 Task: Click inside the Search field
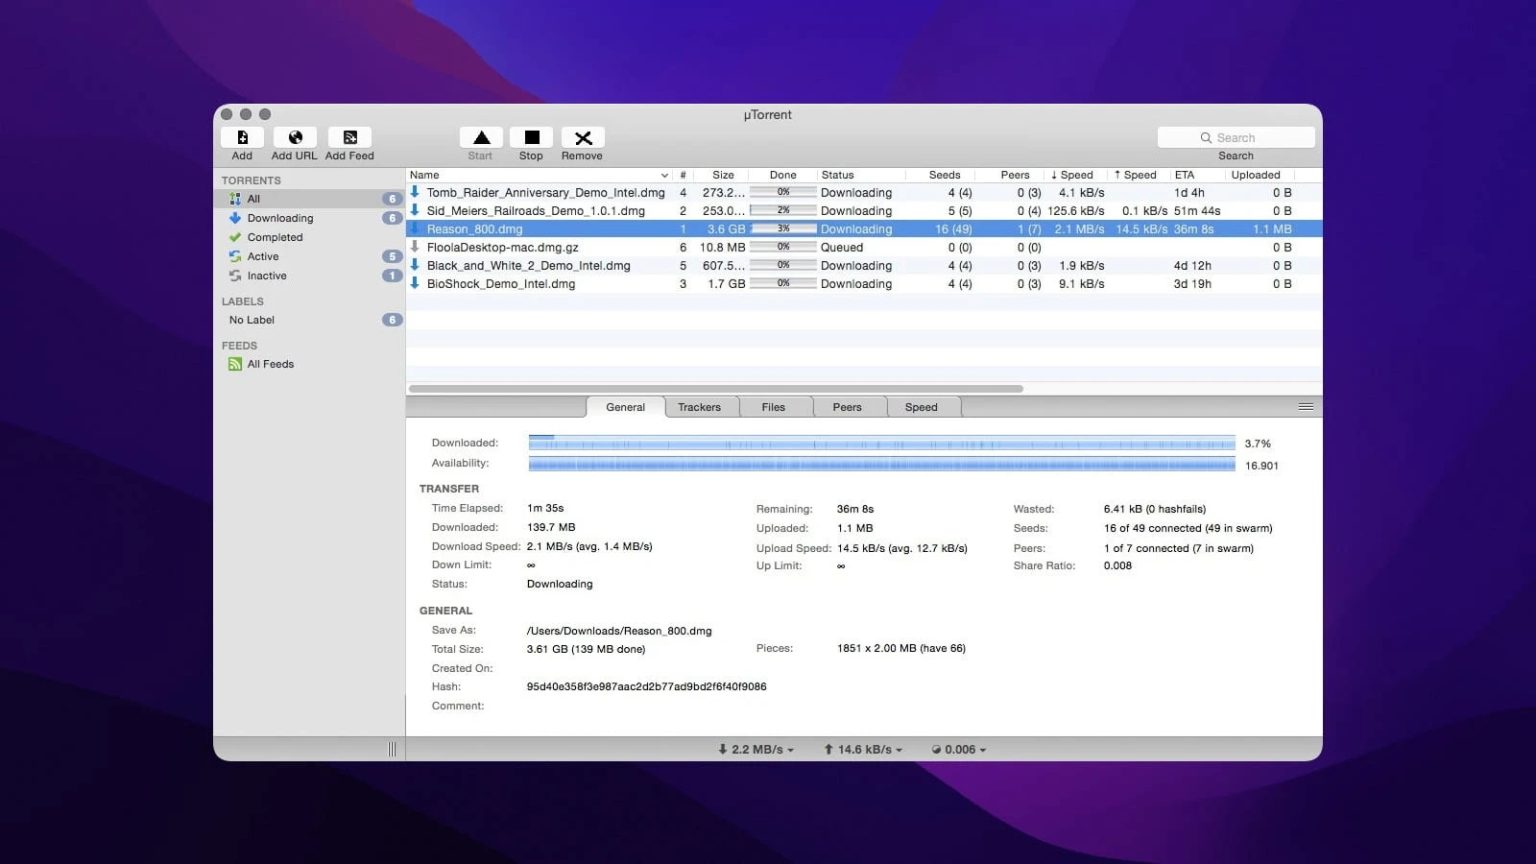(1237, 137)
